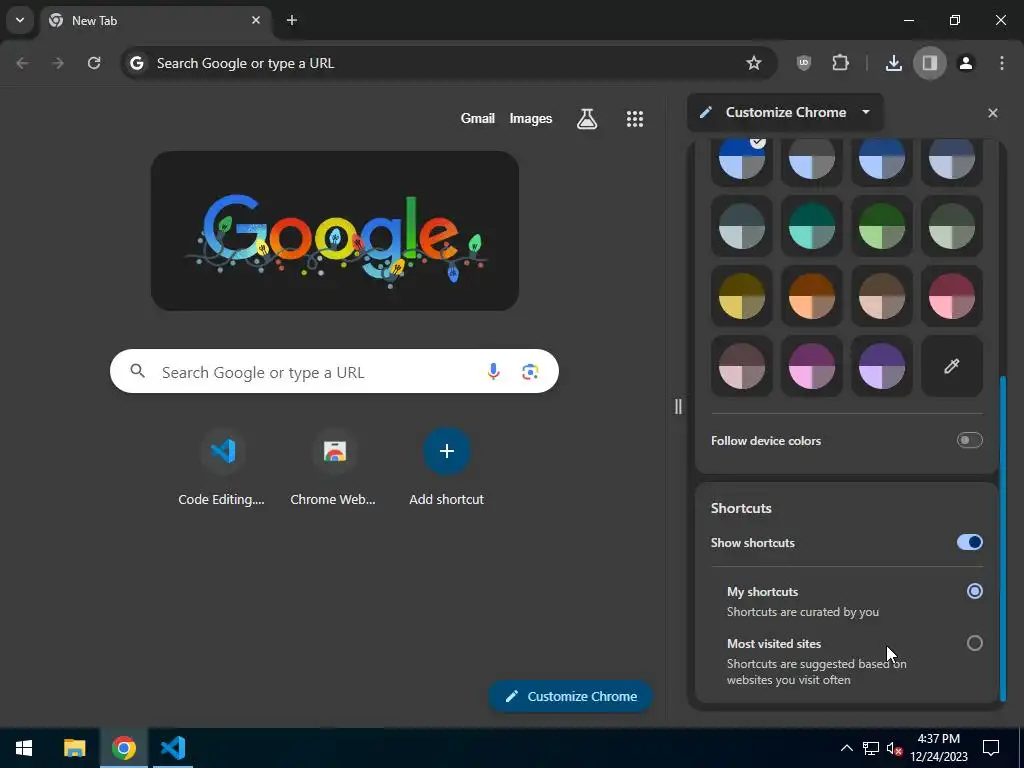The width and height of the screenshot is (1024, 768).
Task: Choose the purple color theme swatch
Action: pyautogui.click(x=882, y=366)
